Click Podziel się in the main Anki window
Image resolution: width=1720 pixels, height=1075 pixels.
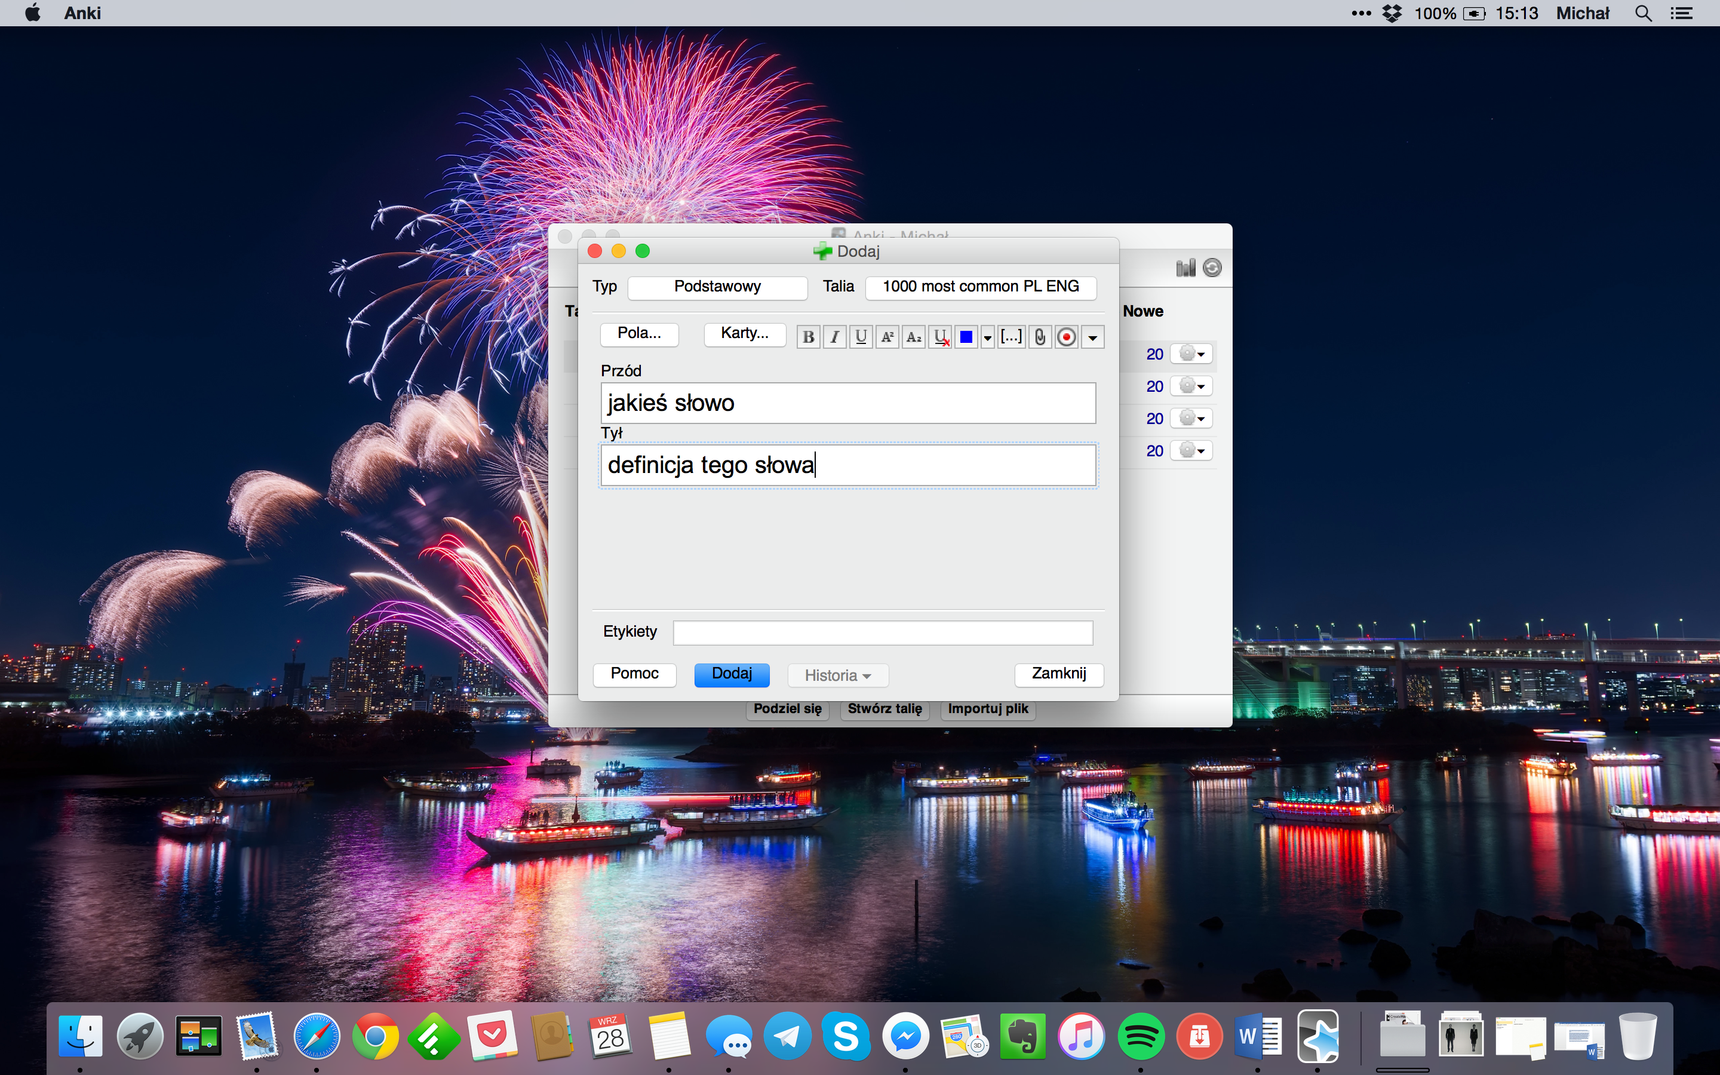(x=788, y=709)
